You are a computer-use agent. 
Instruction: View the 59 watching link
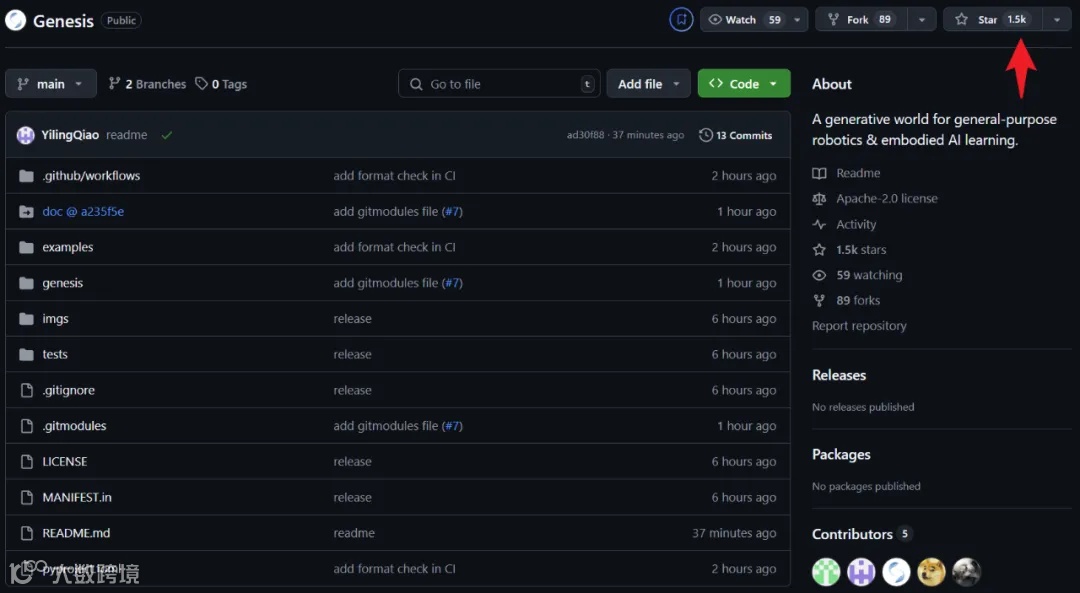[x=858, y=275]
